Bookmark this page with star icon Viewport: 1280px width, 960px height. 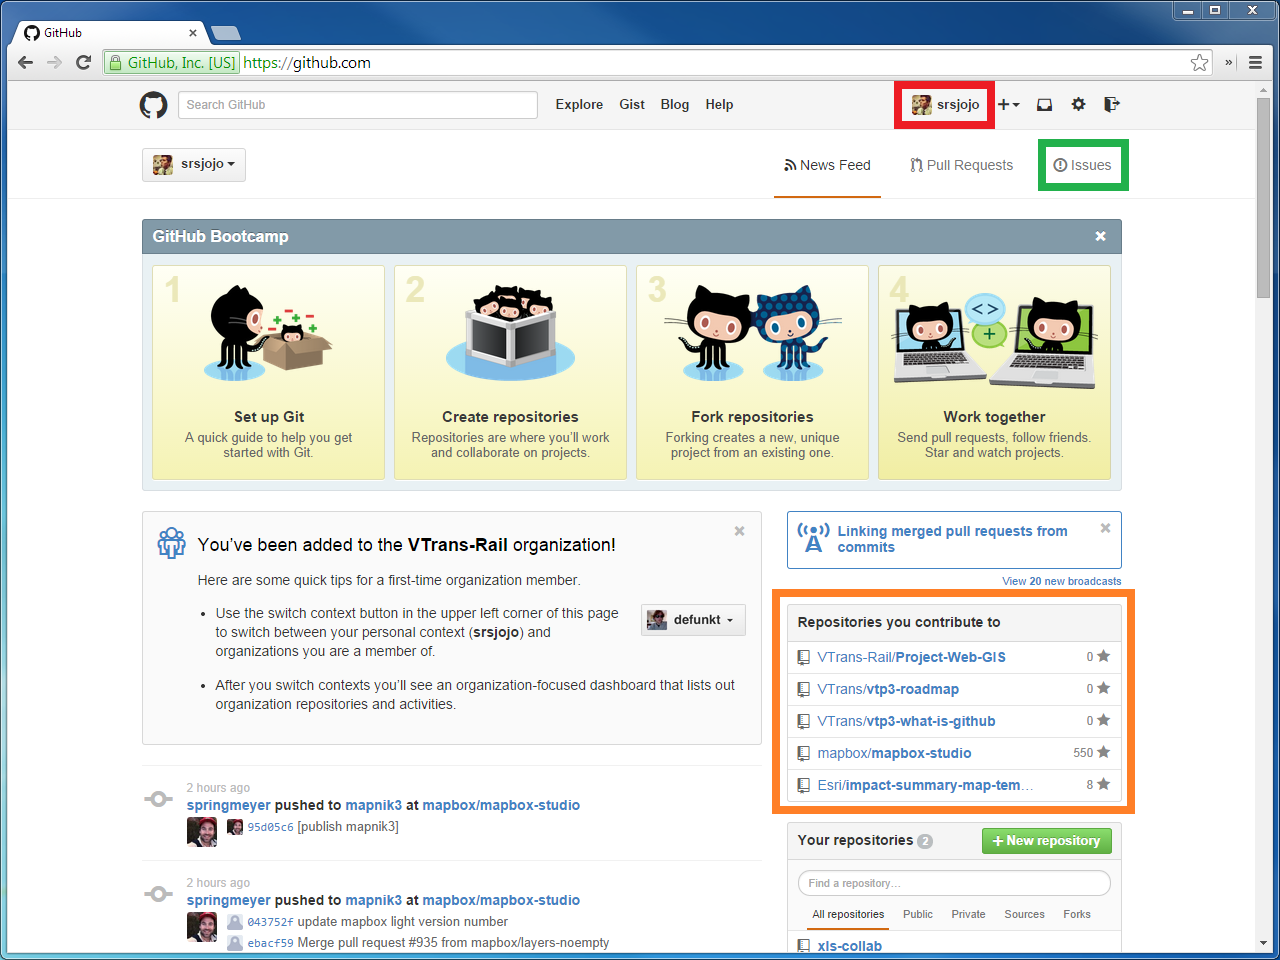coord(1199,62)
